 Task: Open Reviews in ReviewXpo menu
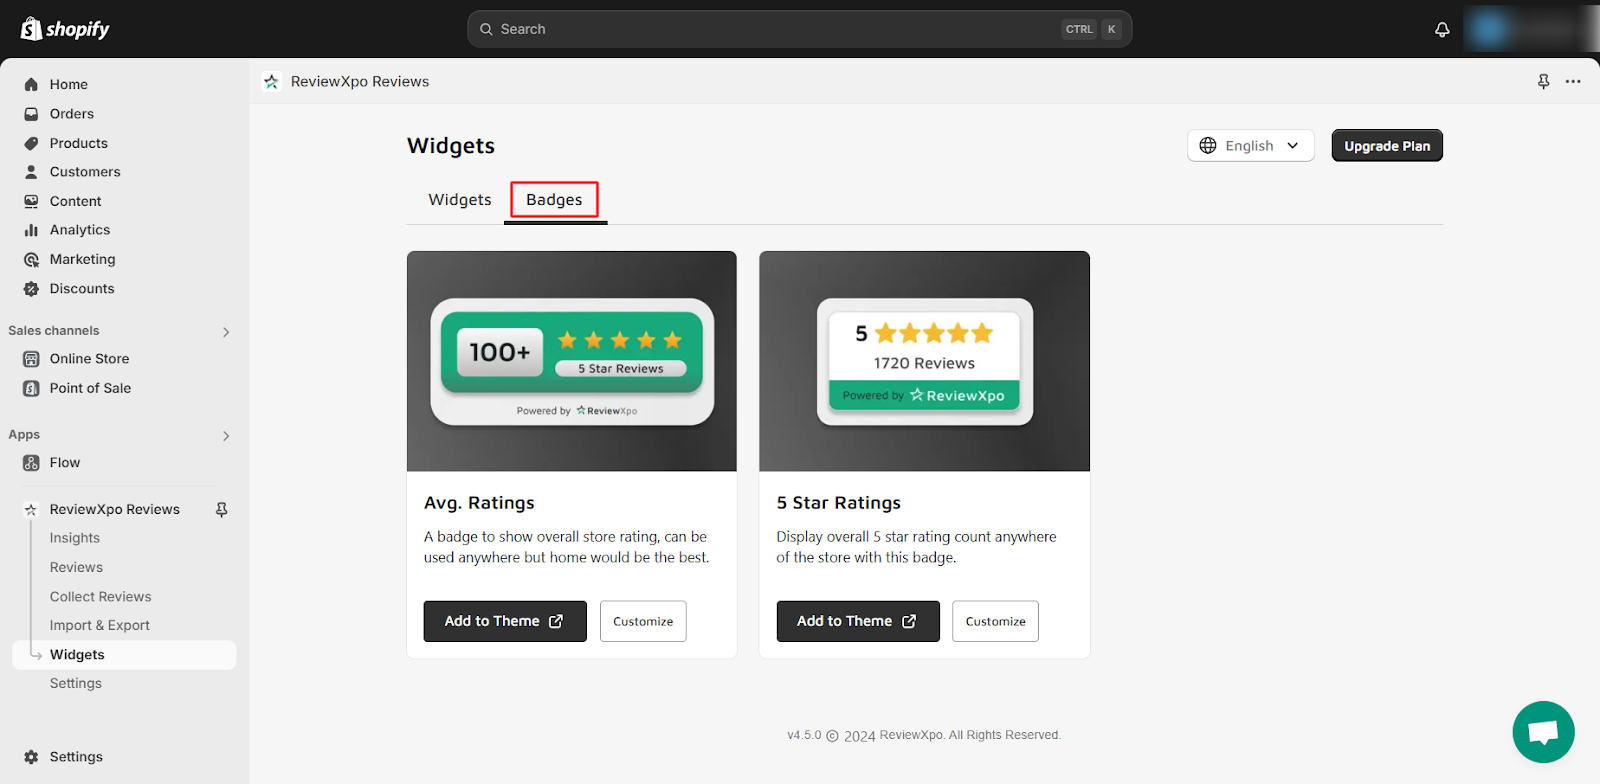tap(76, 567)
